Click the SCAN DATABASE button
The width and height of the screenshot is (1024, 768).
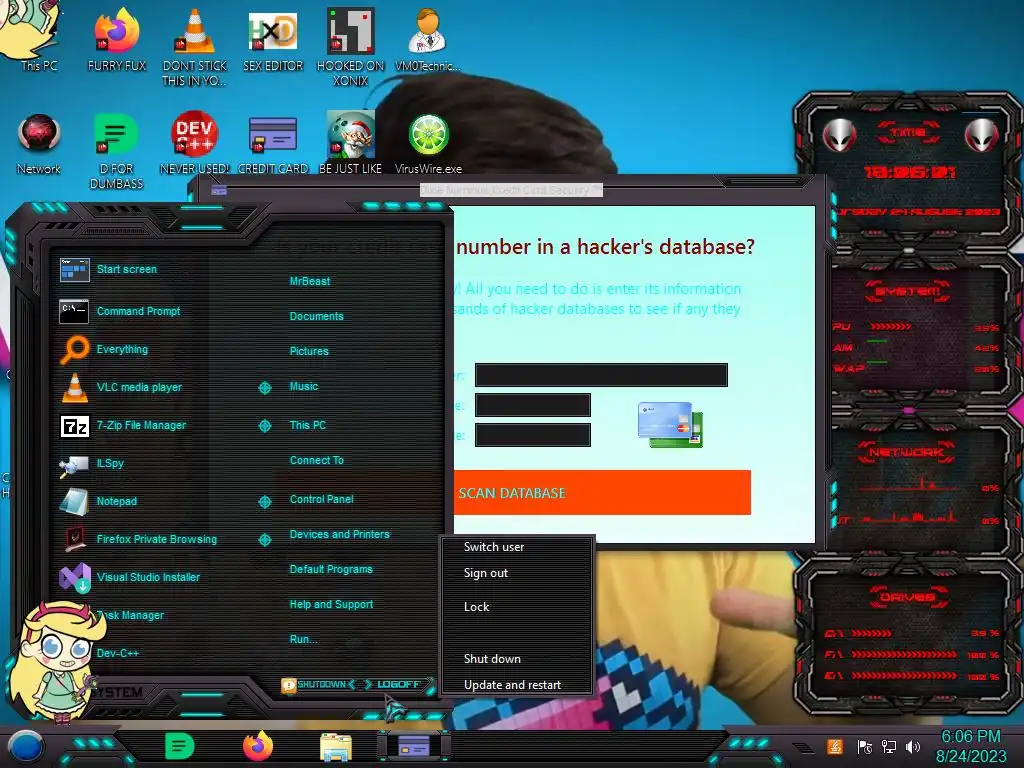pyautogui.click(x=601, y=493)
